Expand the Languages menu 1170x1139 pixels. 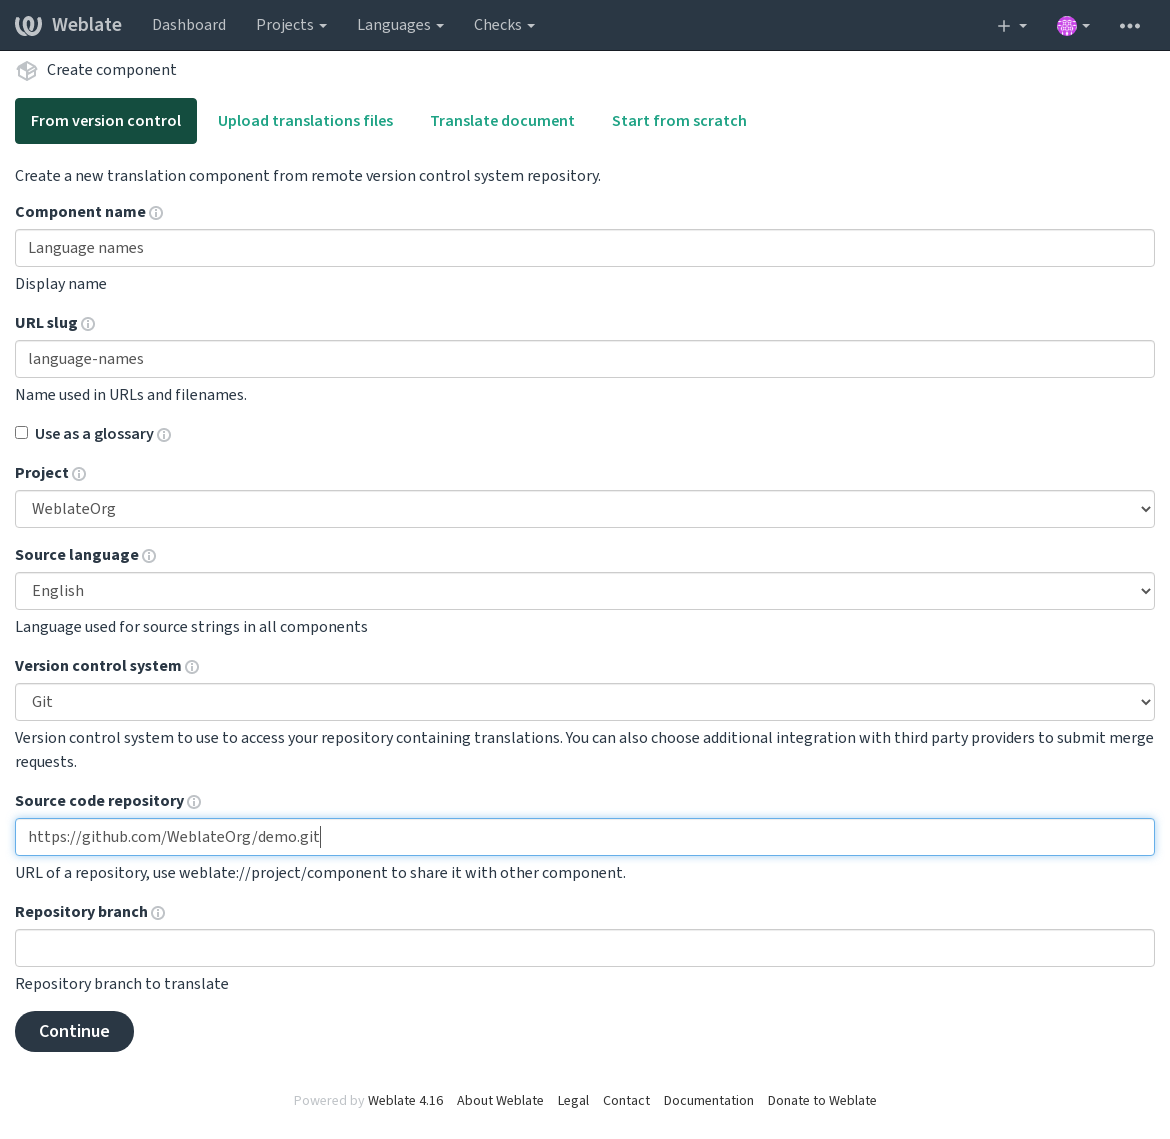coord(400,25)
